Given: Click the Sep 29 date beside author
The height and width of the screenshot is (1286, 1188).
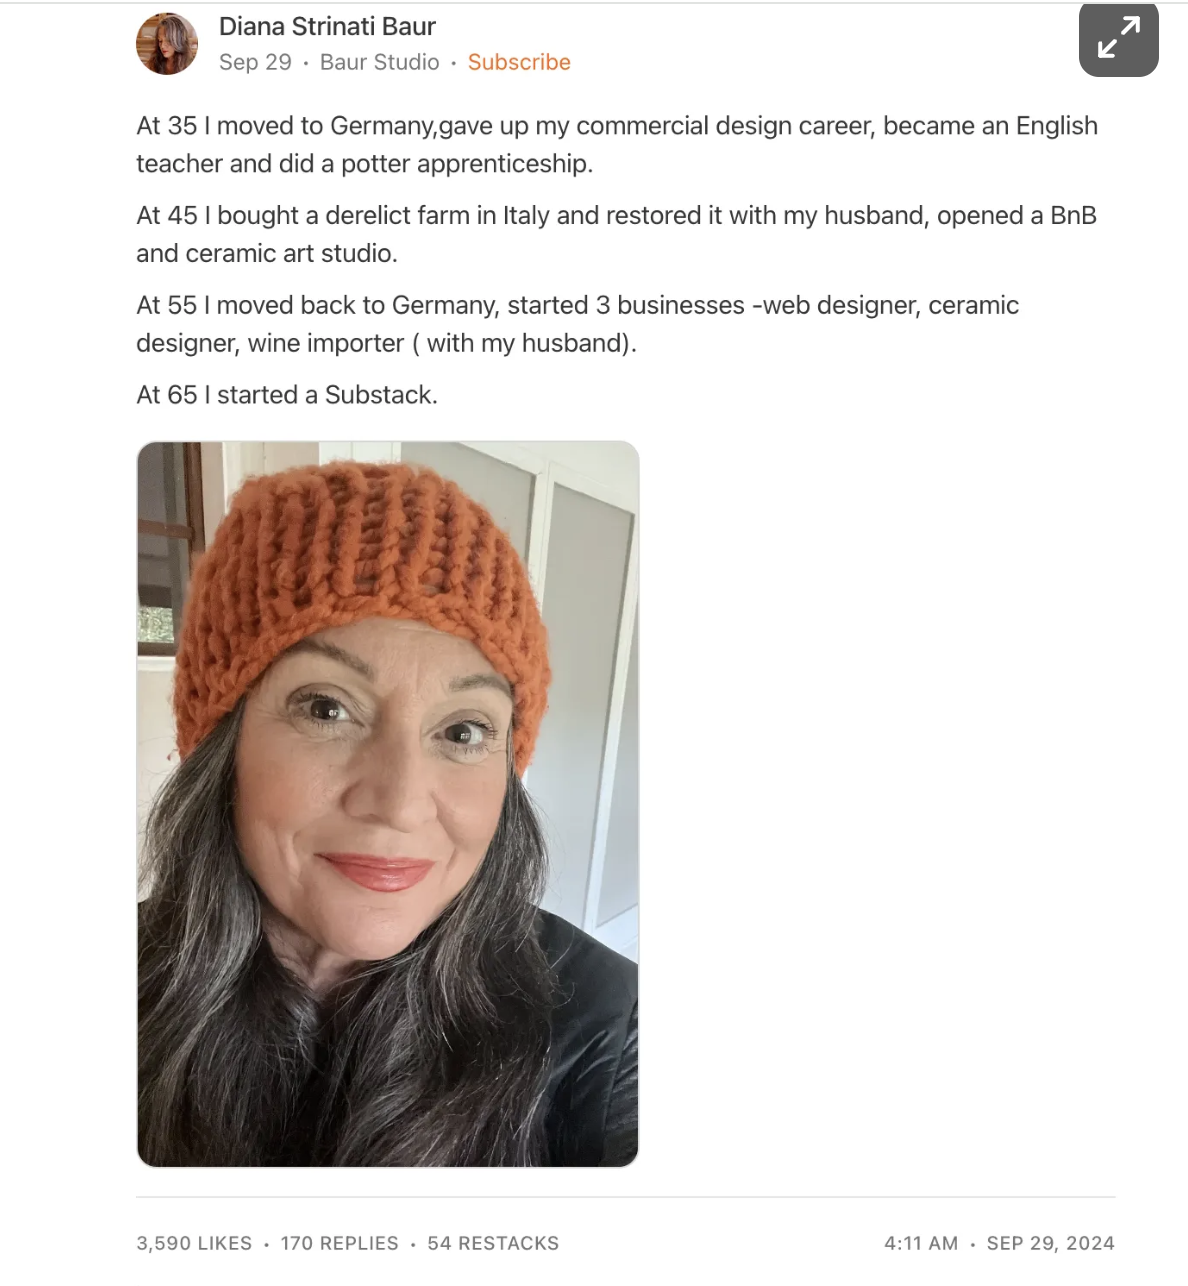Looking at the screenshot, I should (255, 62).
